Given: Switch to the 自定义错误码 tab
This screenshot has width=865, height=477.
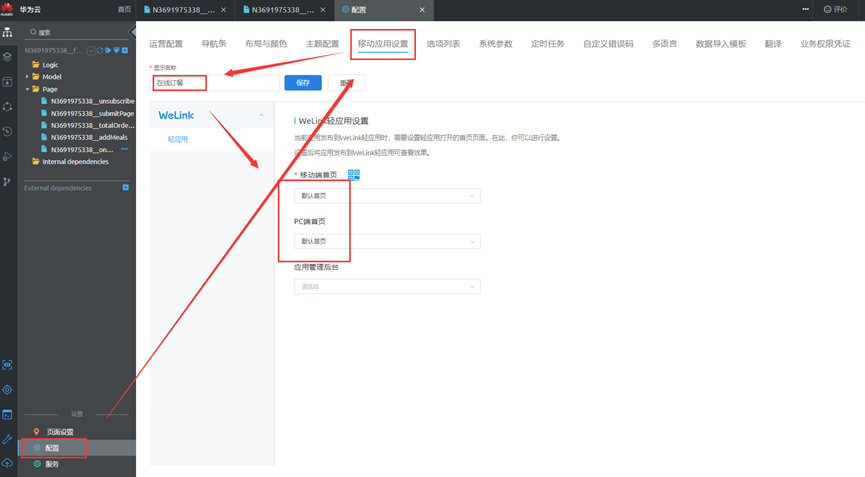Looking at the screenshot, I should click(608, 44).
